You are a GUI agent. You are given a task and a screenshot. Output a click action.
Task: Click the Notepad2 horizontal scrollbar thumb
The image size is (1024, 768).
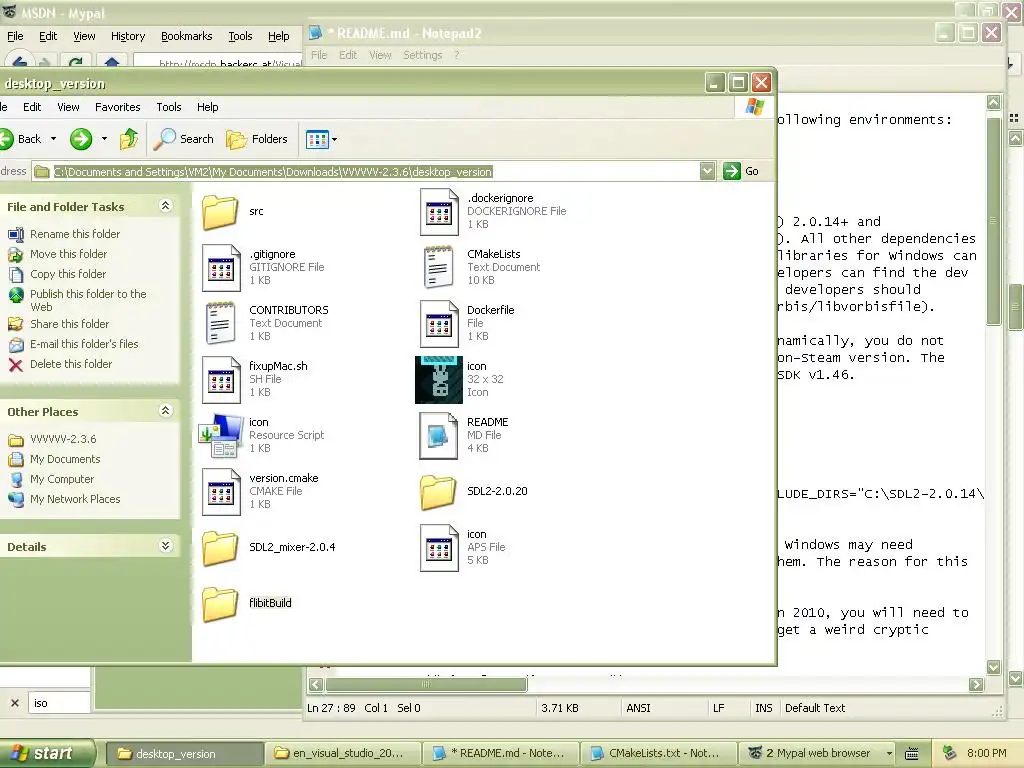tap(426, 684)
